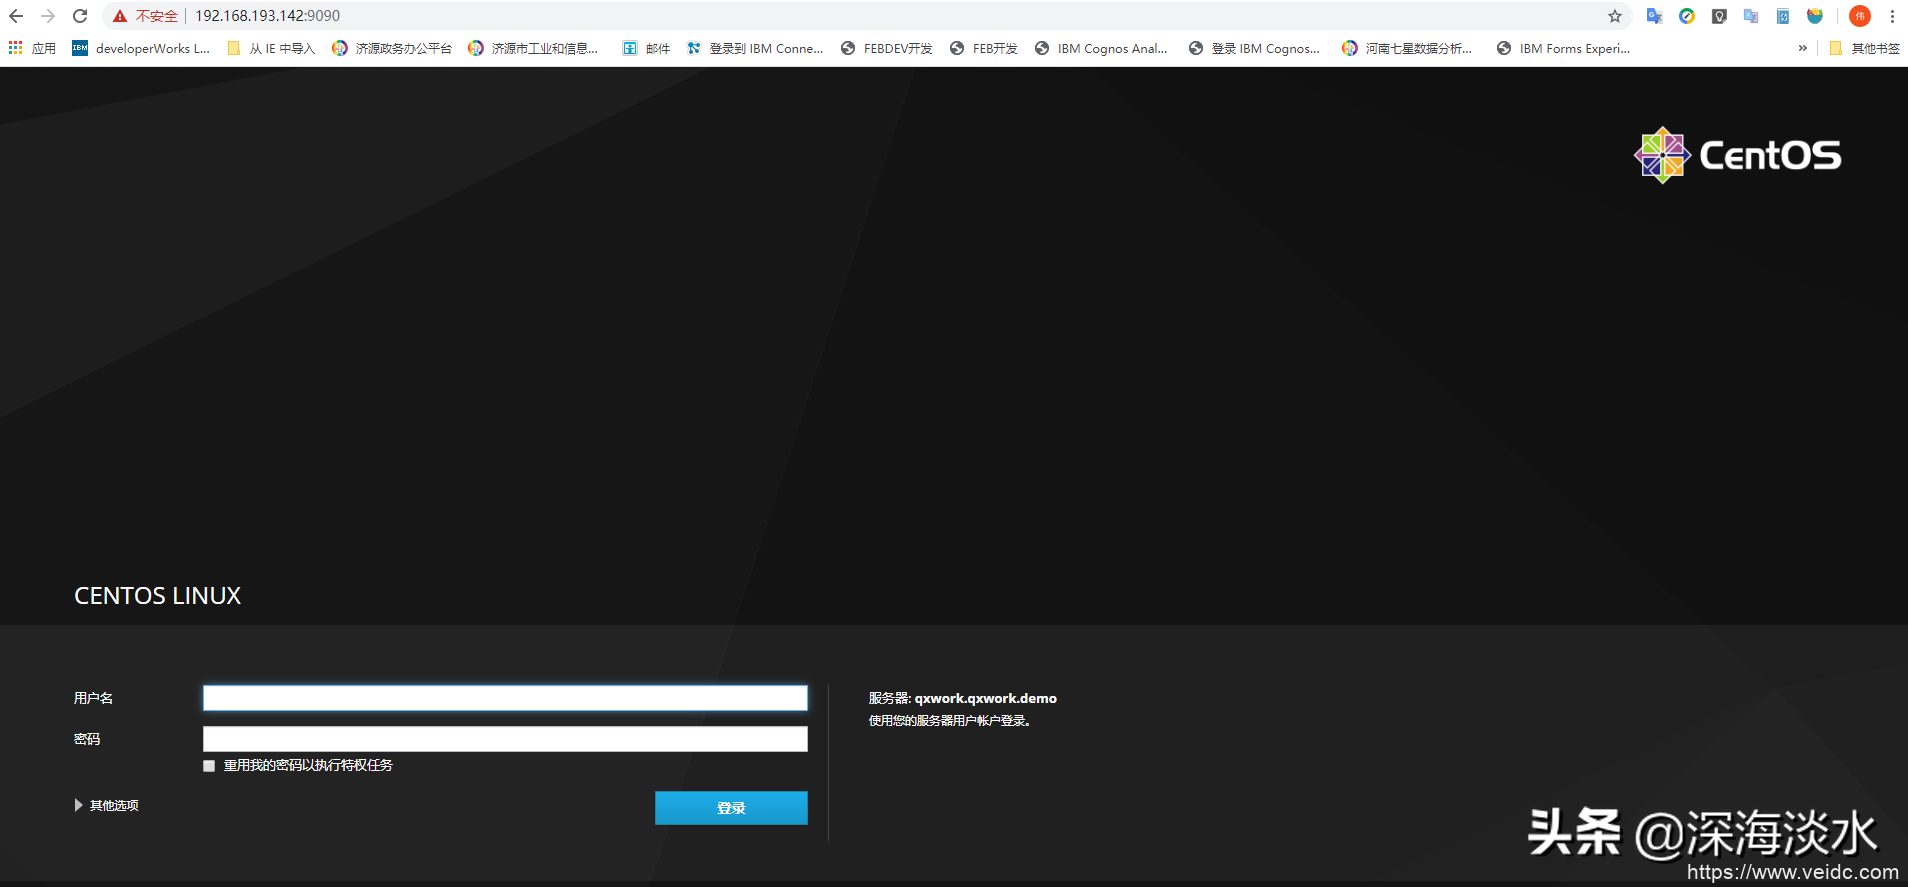Viewport: 1908px width, 887px height.
Task: Open the 济源市工业和信息 bookmark
Action: click(x=533, y=48)
